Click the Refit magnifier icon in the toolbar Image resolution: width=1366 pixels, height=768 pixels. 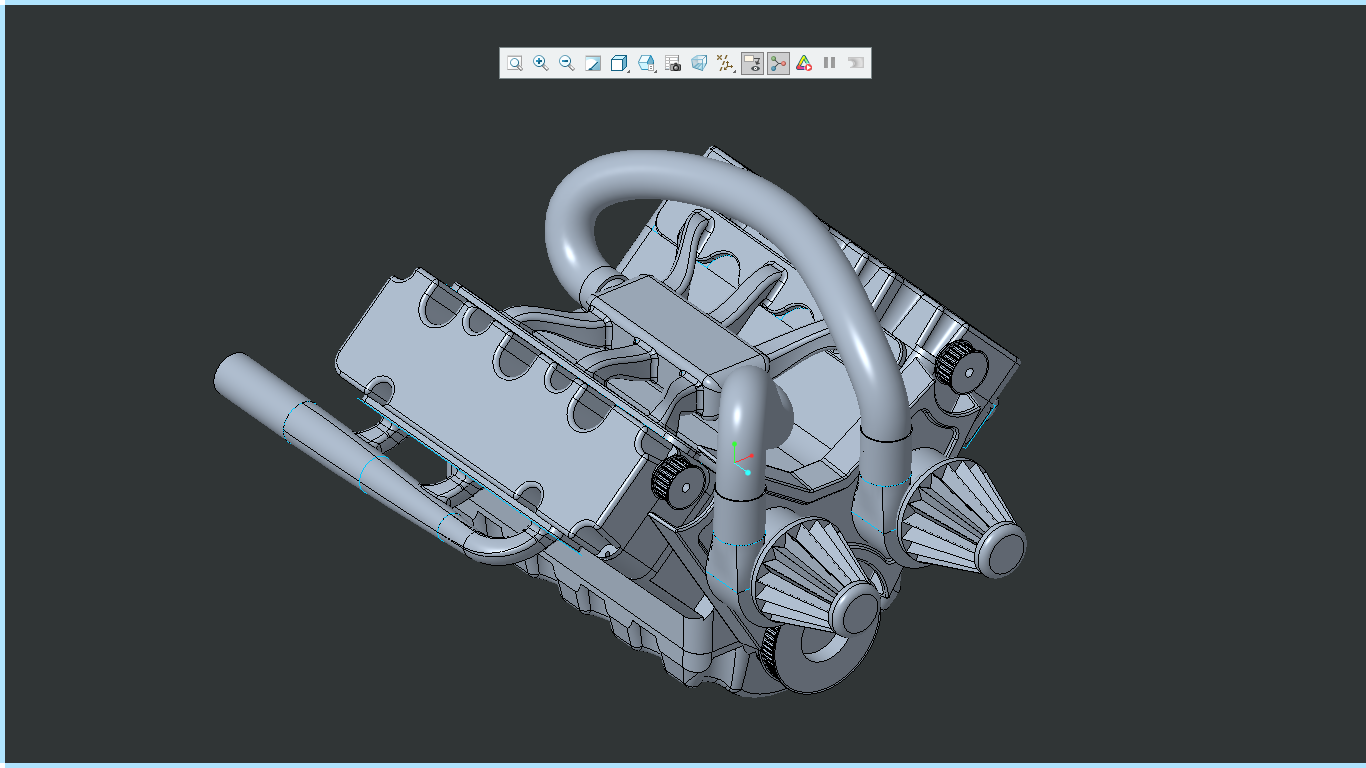point(514,63)
